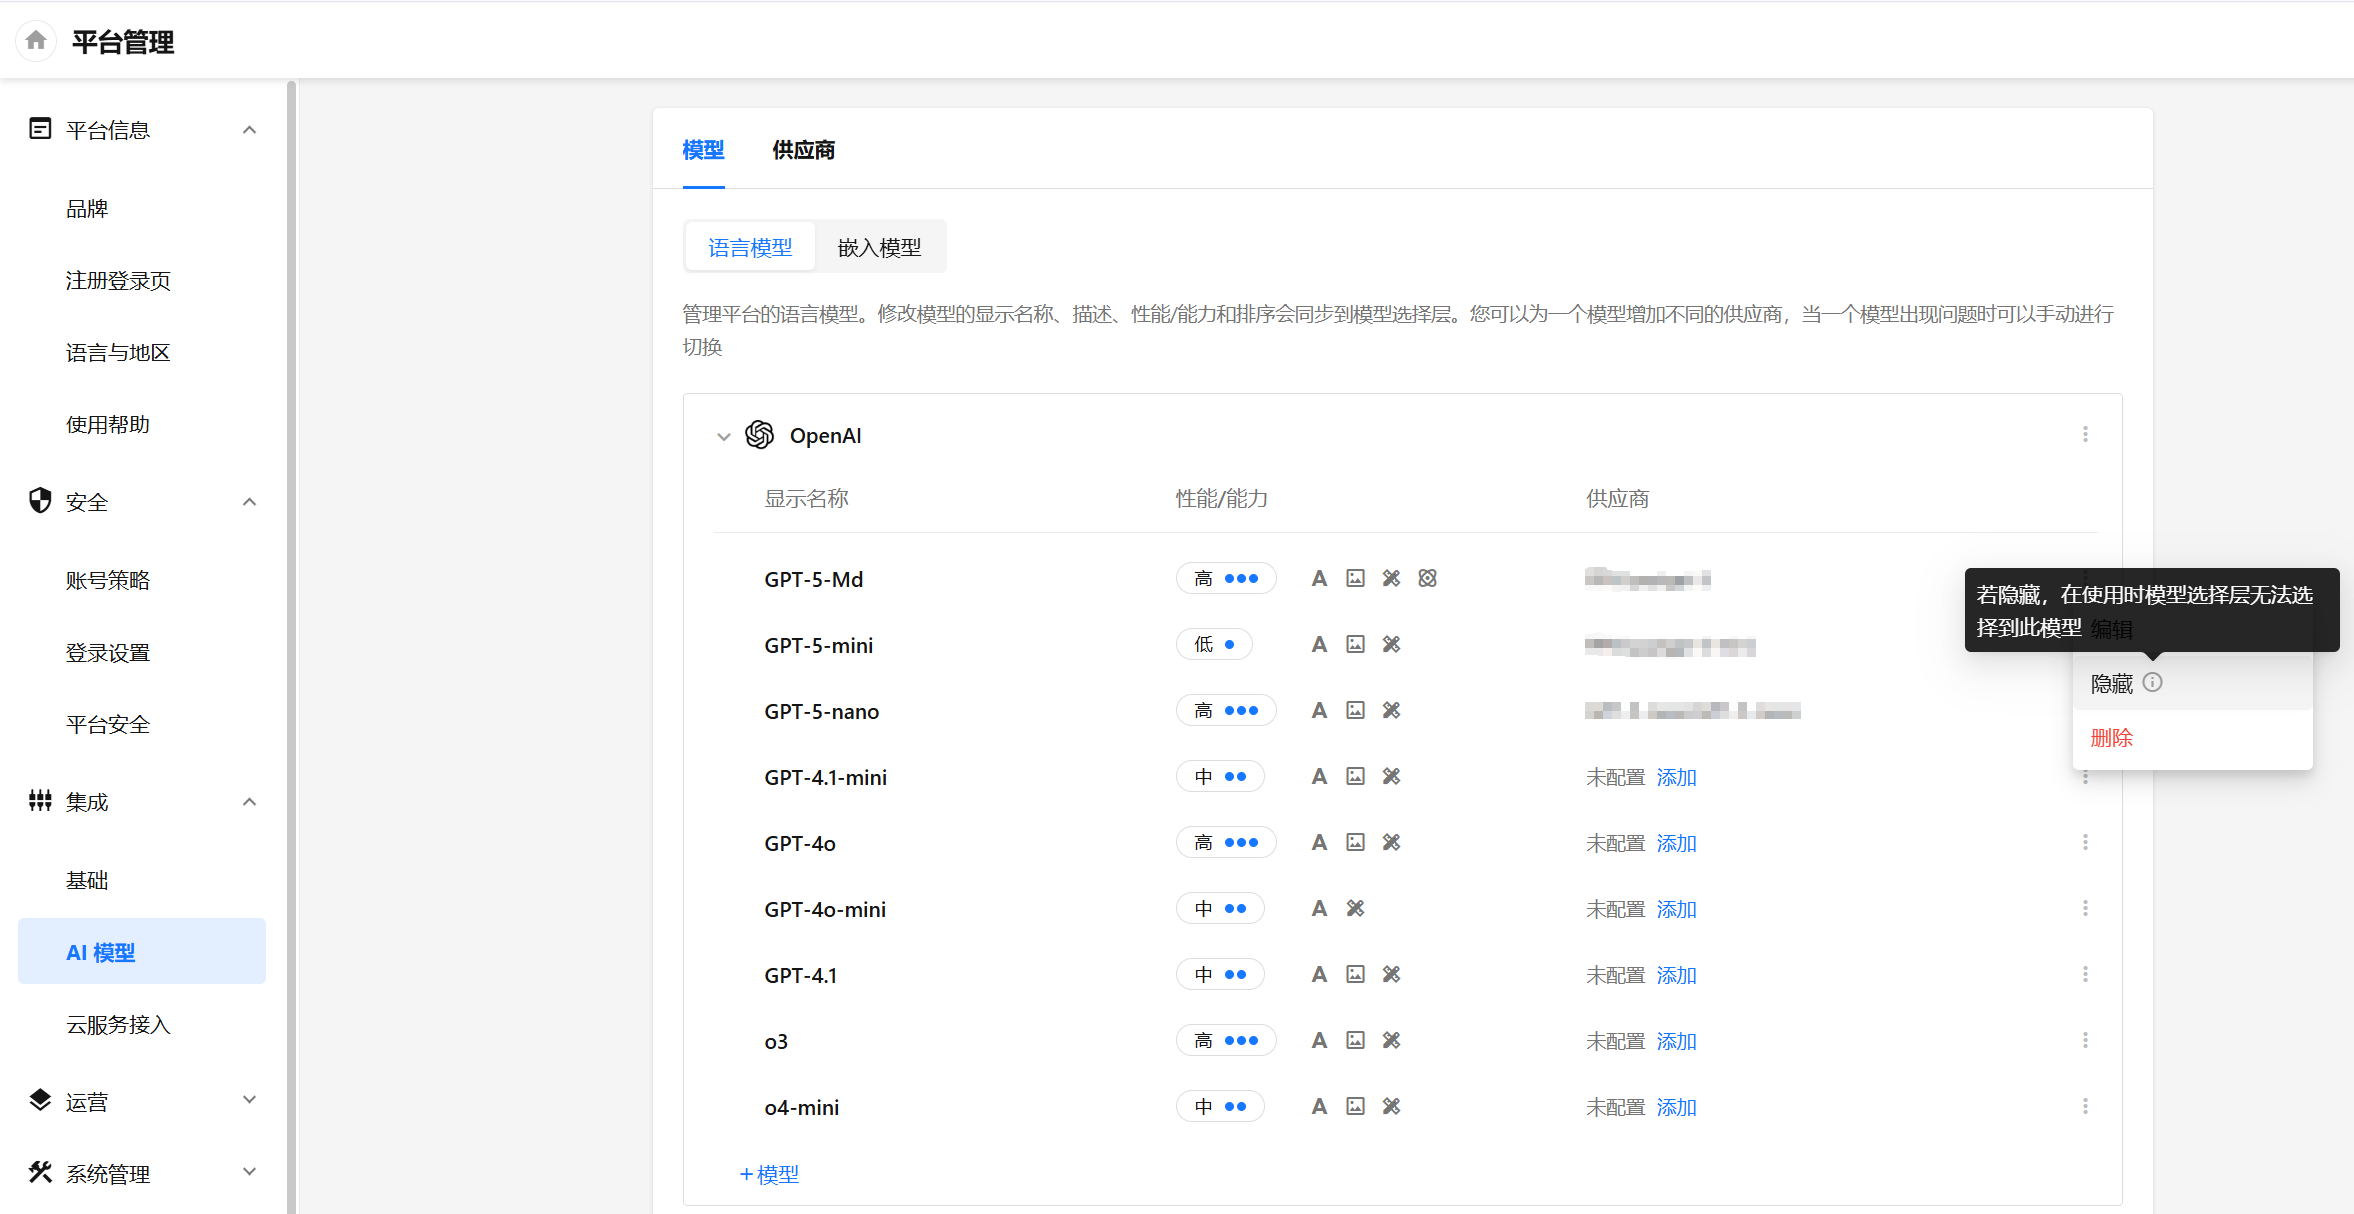This screenshot has width=2354, height=1214.
Task: Click the image capability icon for GPT-5-mini
Action: (1355, 644)
